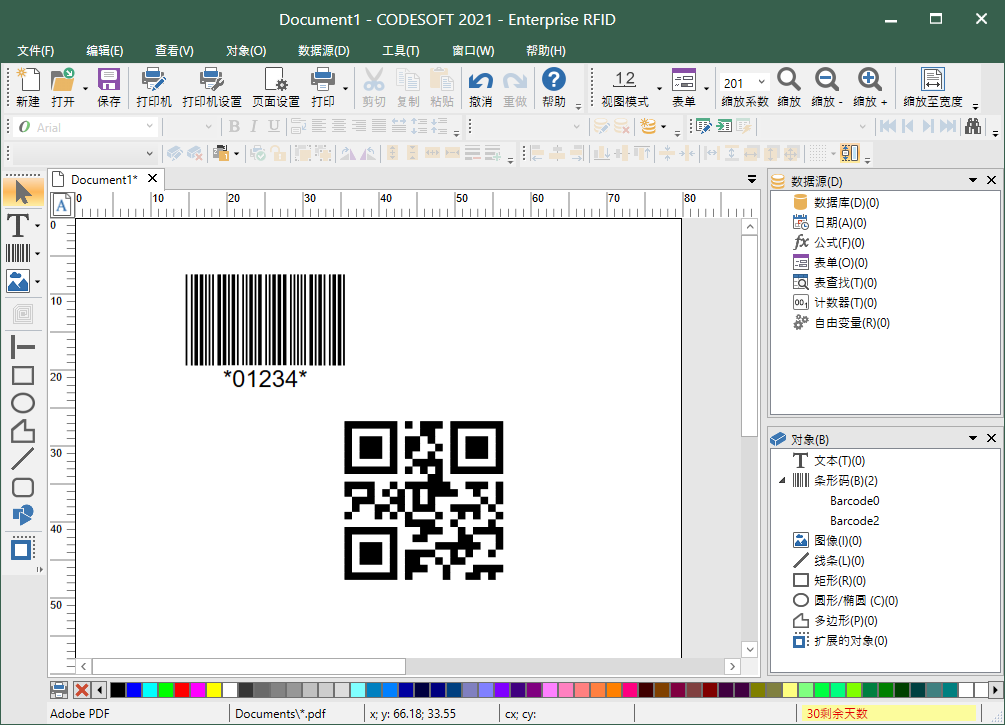1005x725 pixels.
Task: Switch 视图模式 view mode
Action: pyautogui.click(x=625, y=87)
